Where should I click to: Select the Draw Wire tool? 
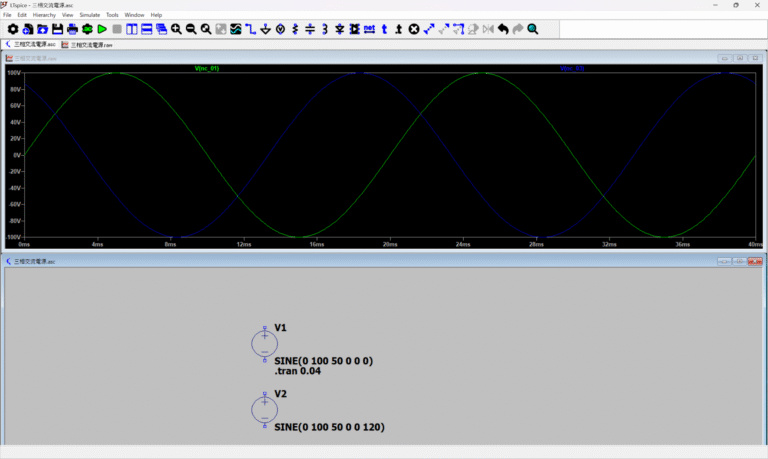[x=250, y=29]
